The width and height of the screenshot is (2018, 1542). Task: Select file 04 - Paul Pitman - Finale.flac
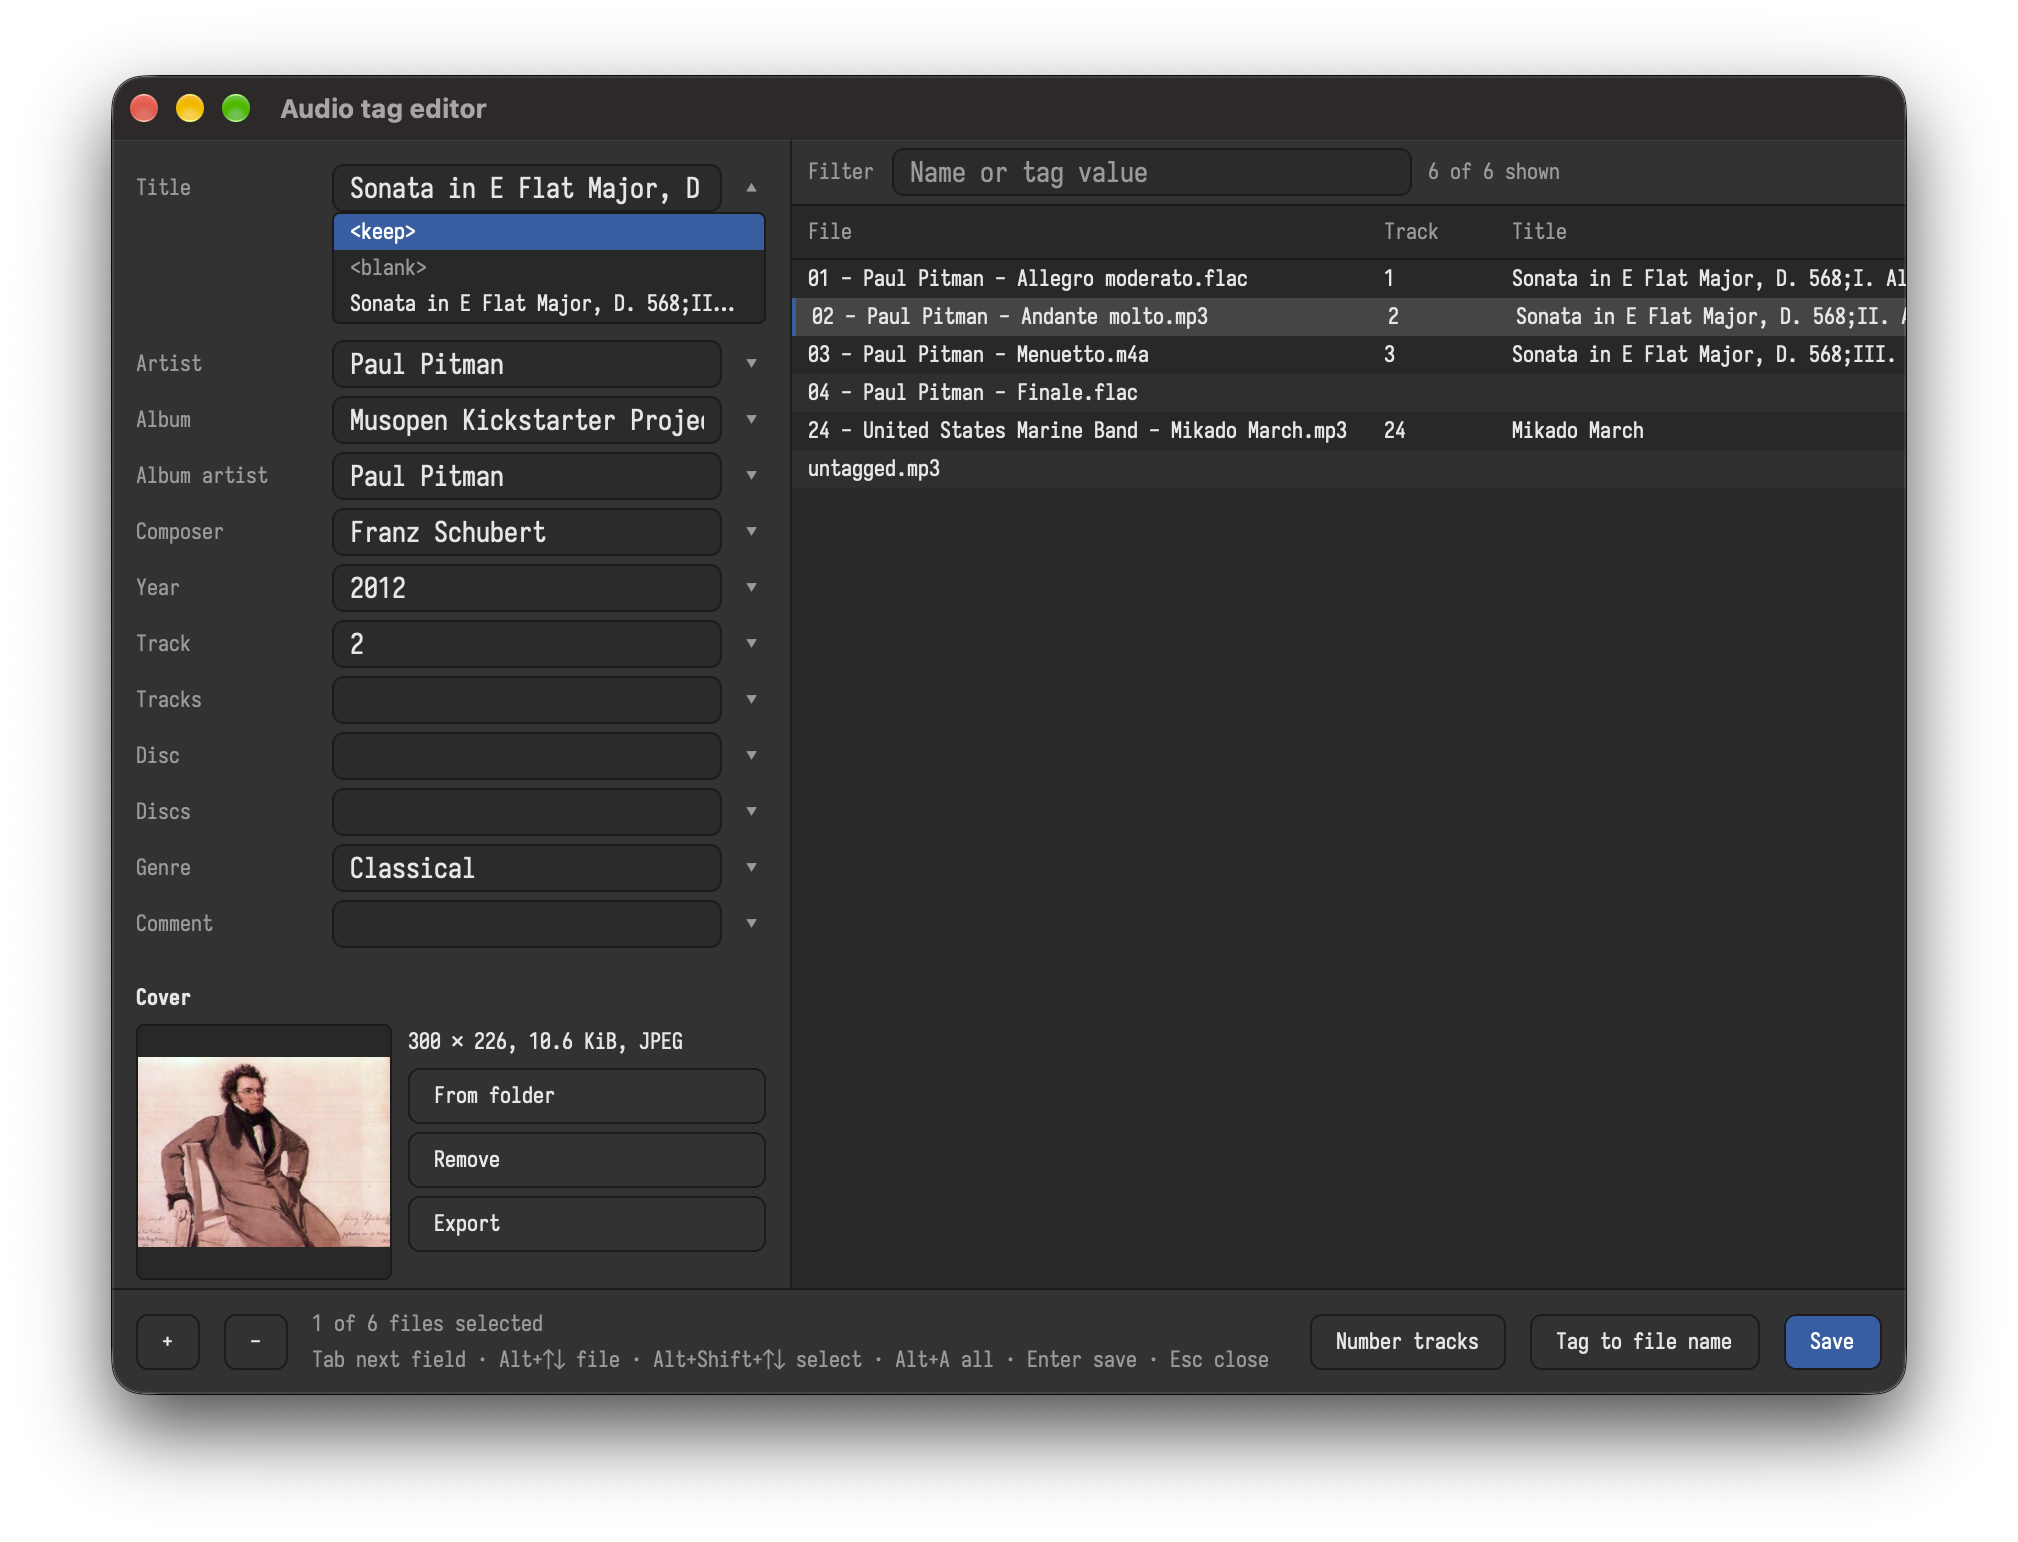(x=1349, y=392)
